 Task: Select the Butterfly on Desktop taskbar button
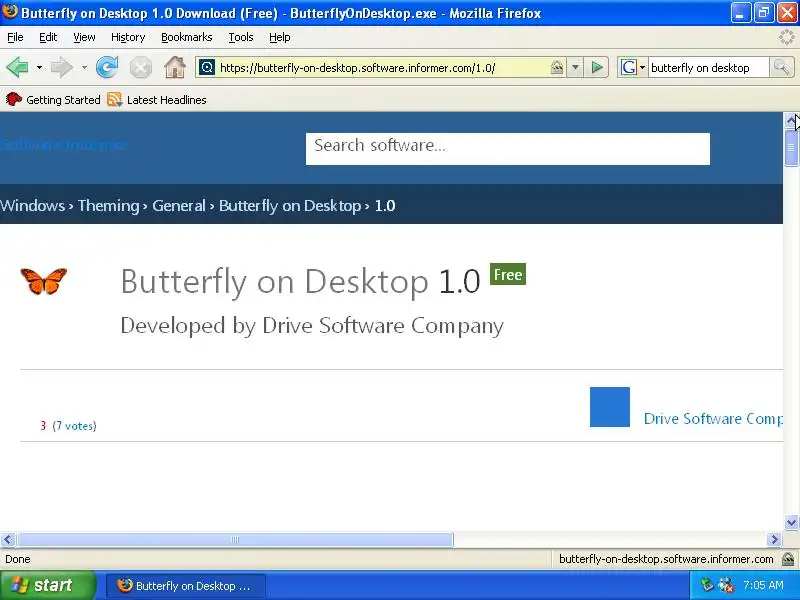tap(186, 586)
